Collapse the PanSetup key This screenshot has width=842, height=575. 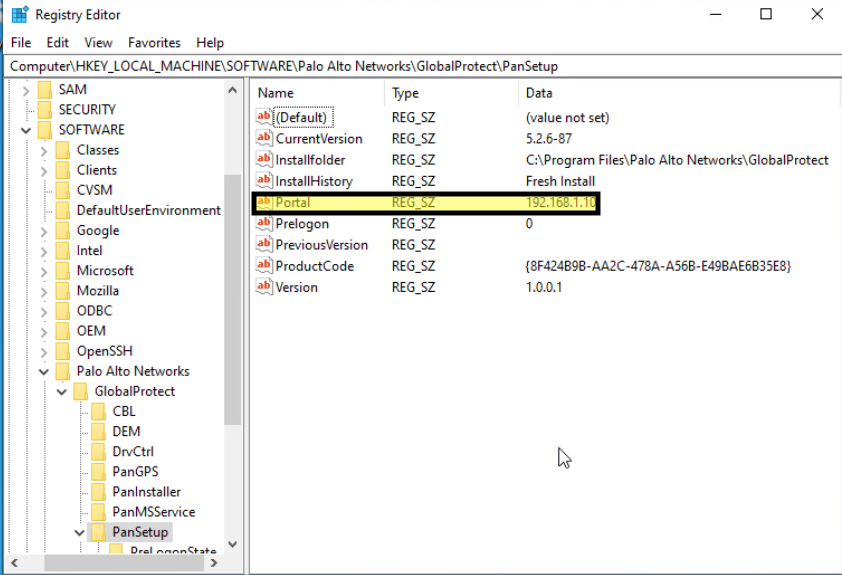click(79, 533)
